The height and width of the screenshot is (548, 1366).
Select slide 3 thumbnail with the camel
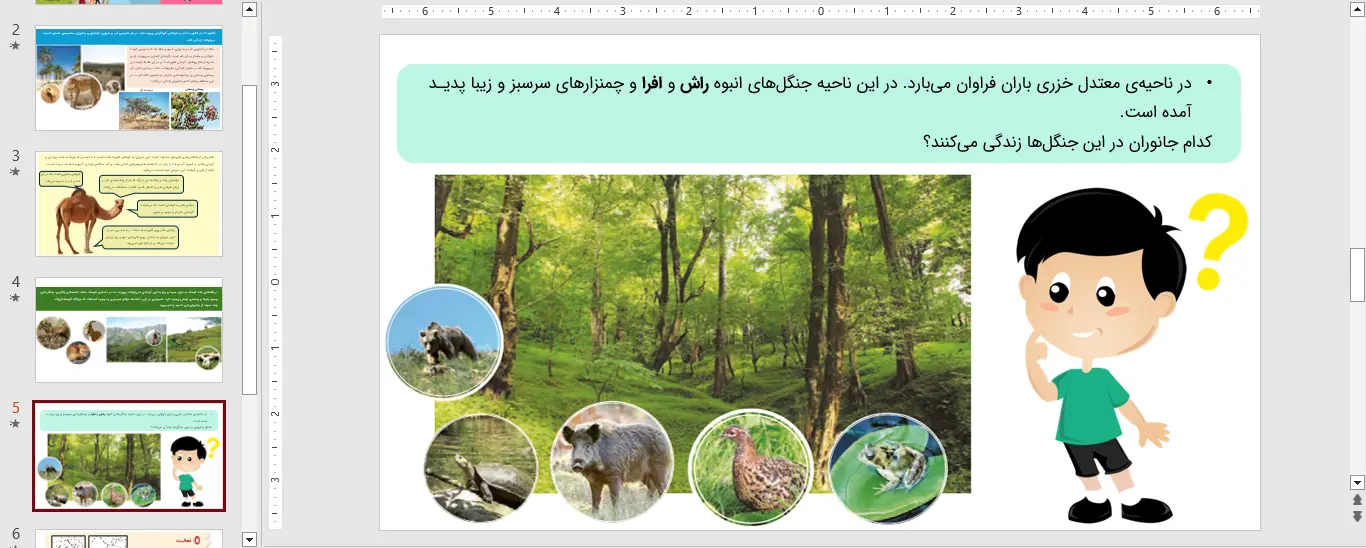tap(129, 204)
